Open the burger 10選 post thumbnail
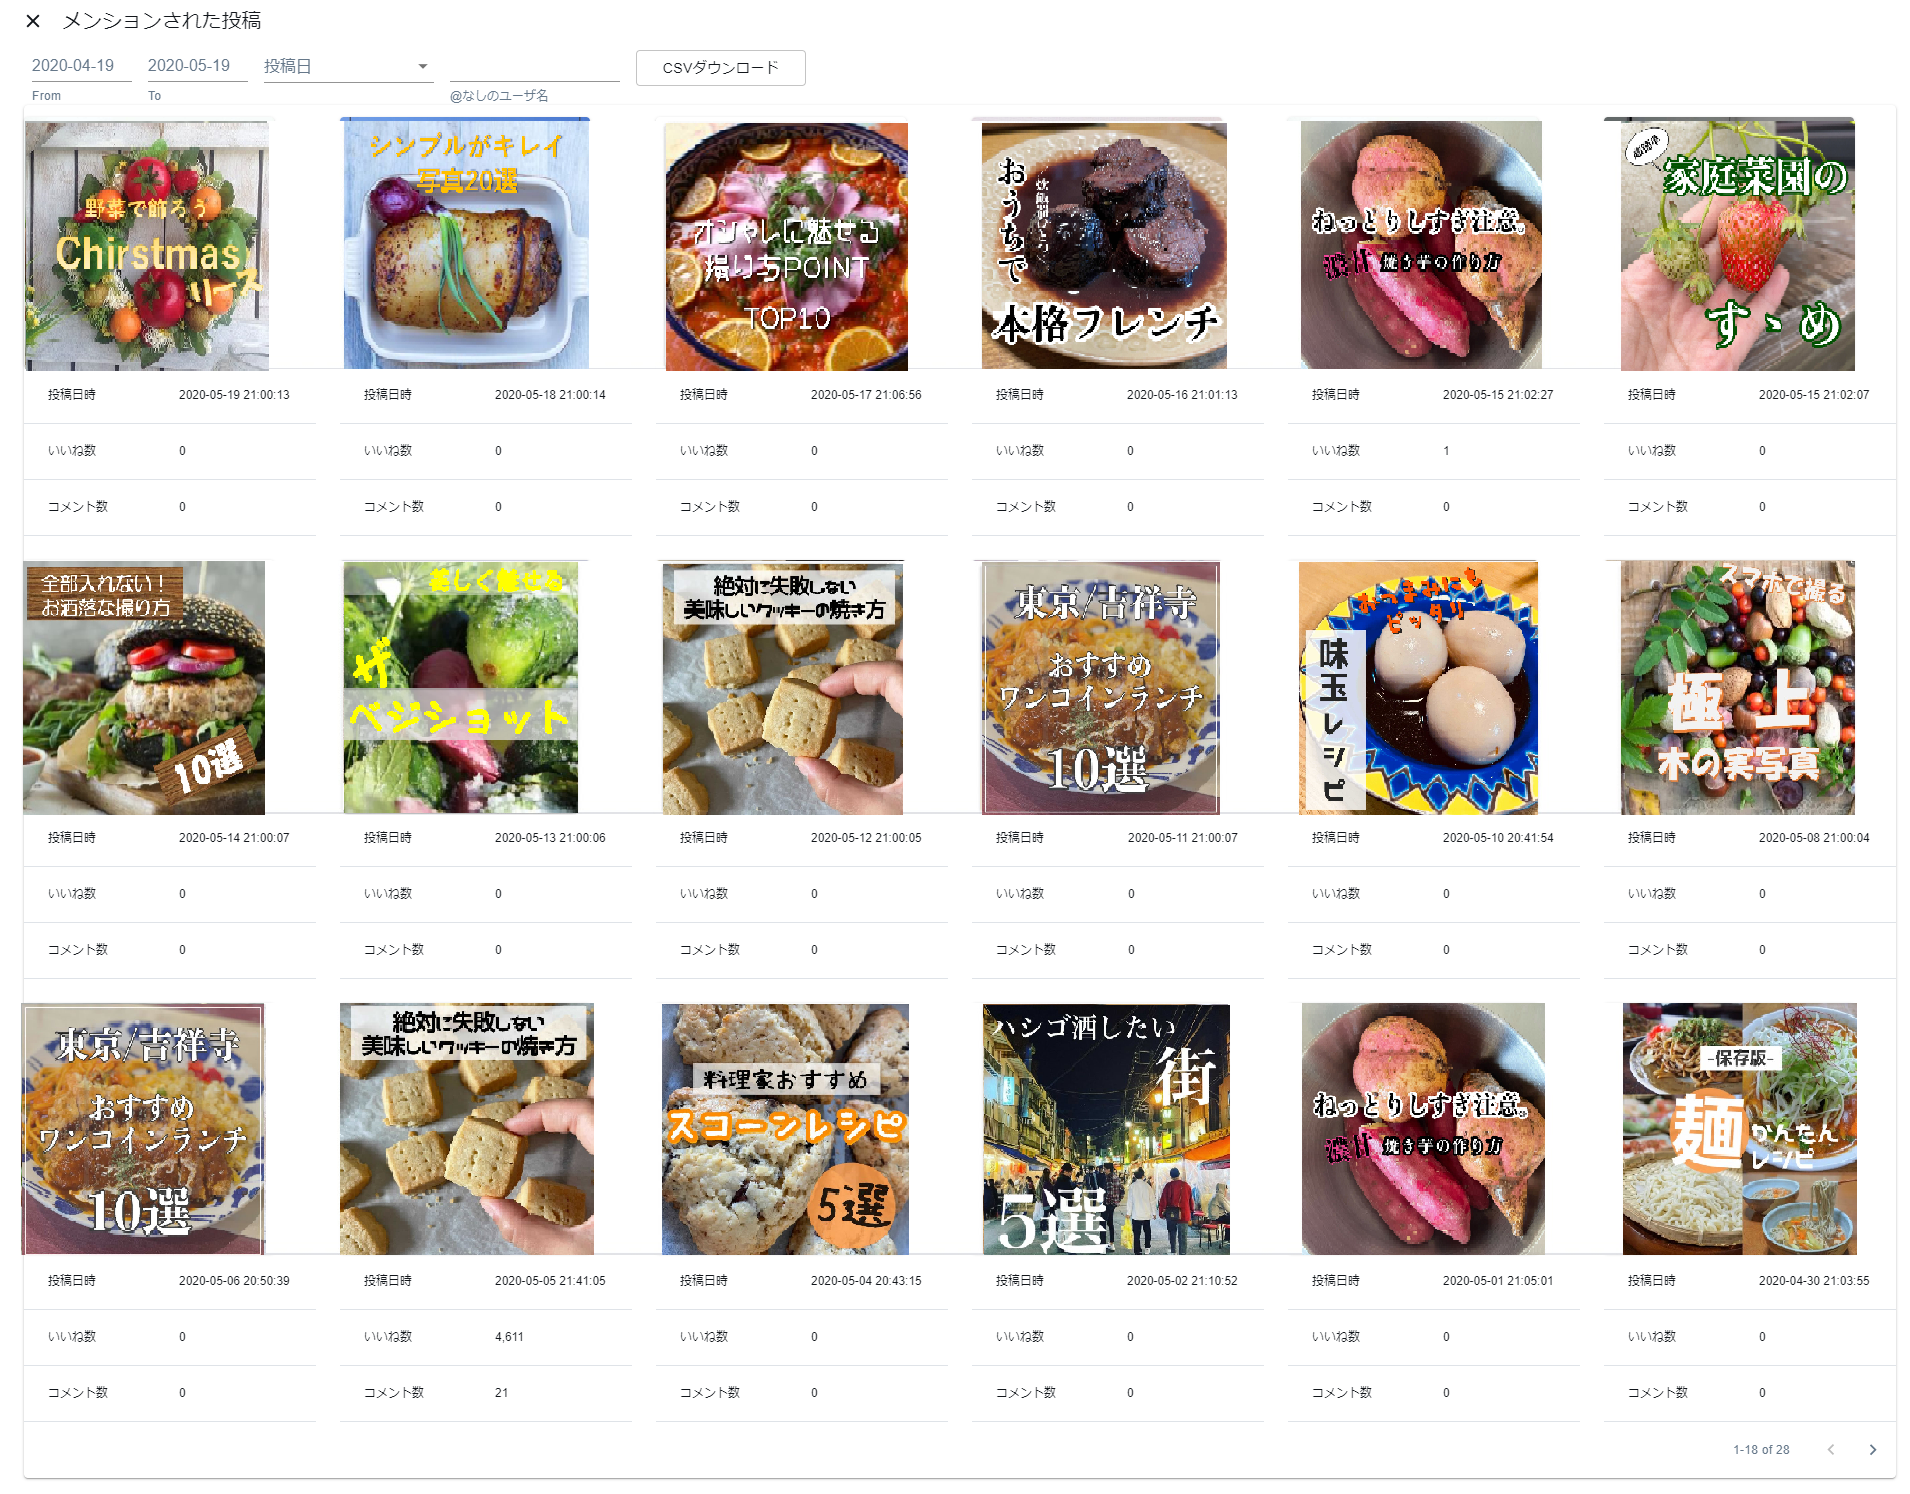This screenshot has height=1494, width=1910. (x=144, y=687)
